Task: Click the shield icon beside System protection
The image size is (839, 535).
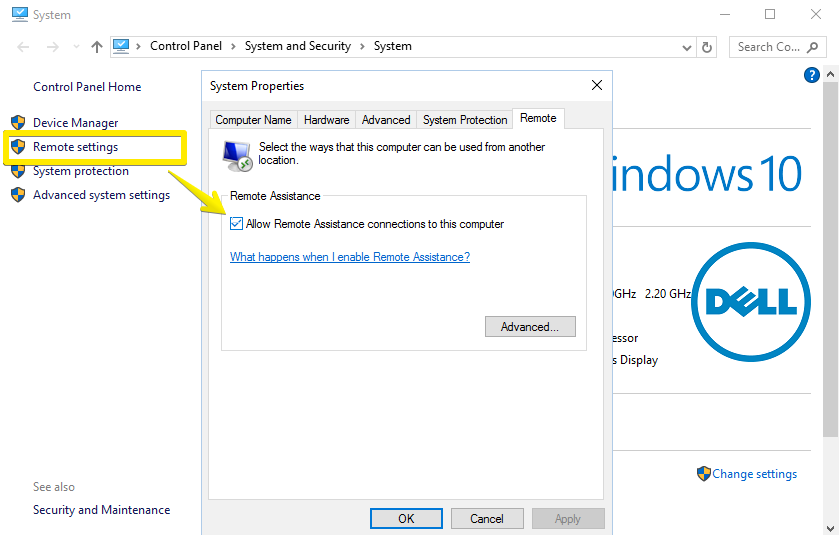Action: tap(17, 171)
